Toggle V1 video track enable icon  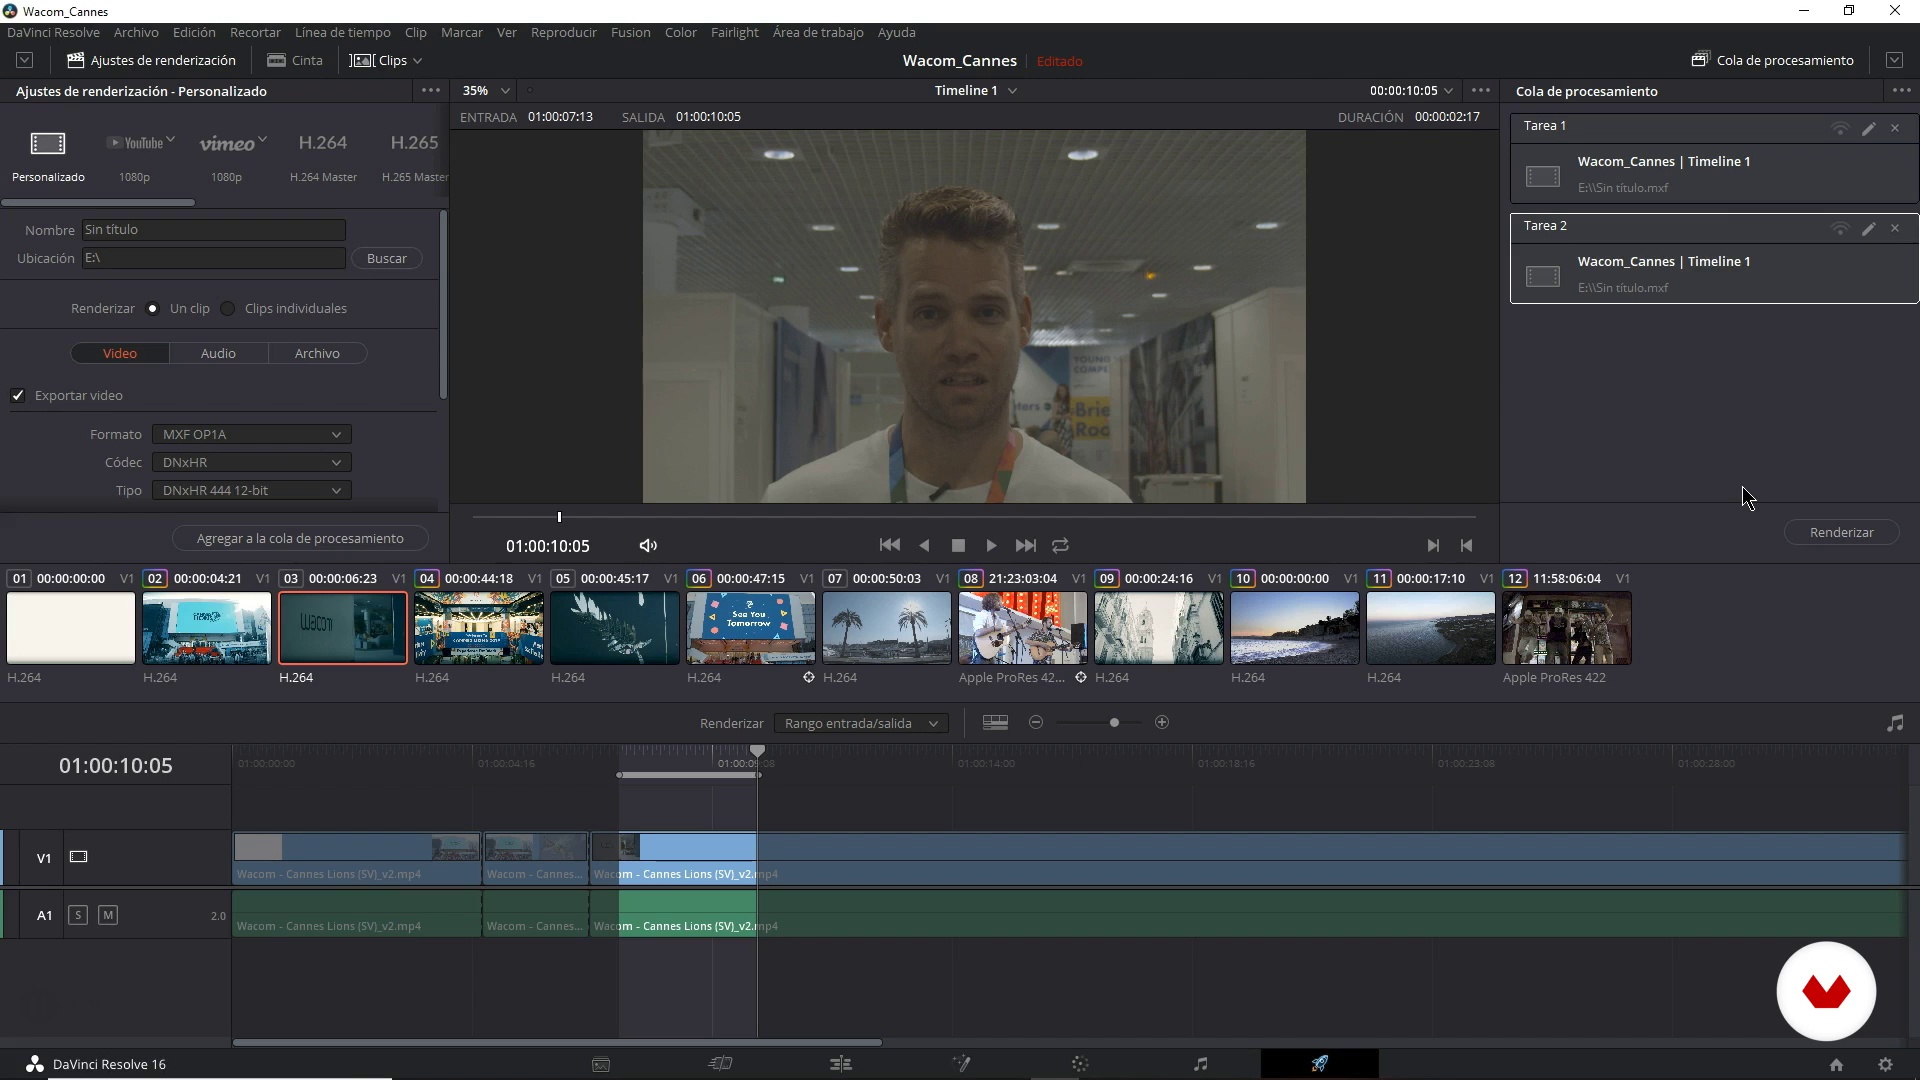pyautogui.click(x=78, y=857)
